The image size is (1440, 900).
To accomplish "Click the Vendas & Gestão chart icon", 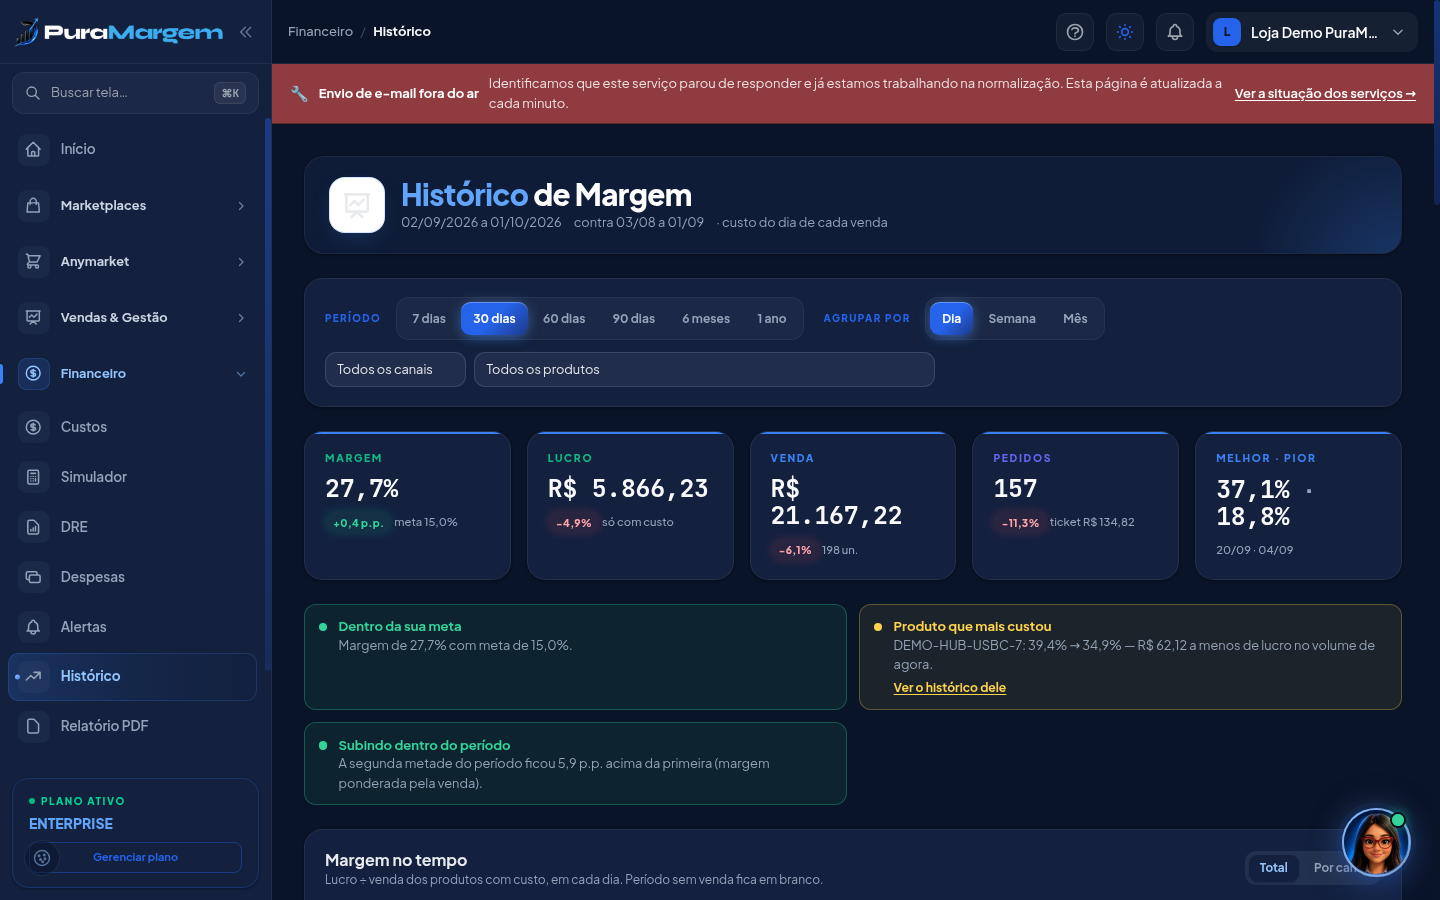I will point(33,317).
